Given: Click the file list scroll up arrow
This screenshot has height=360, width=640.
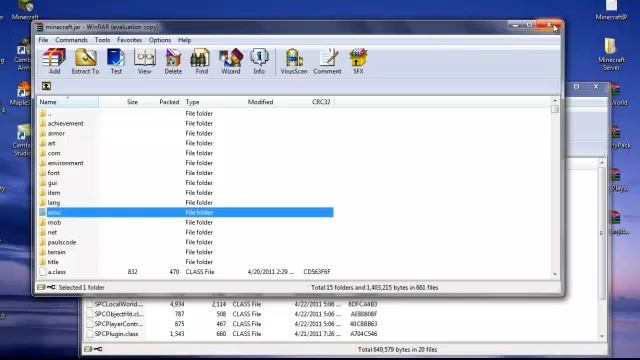Looking at the screenshot, I should click(555, 100).
